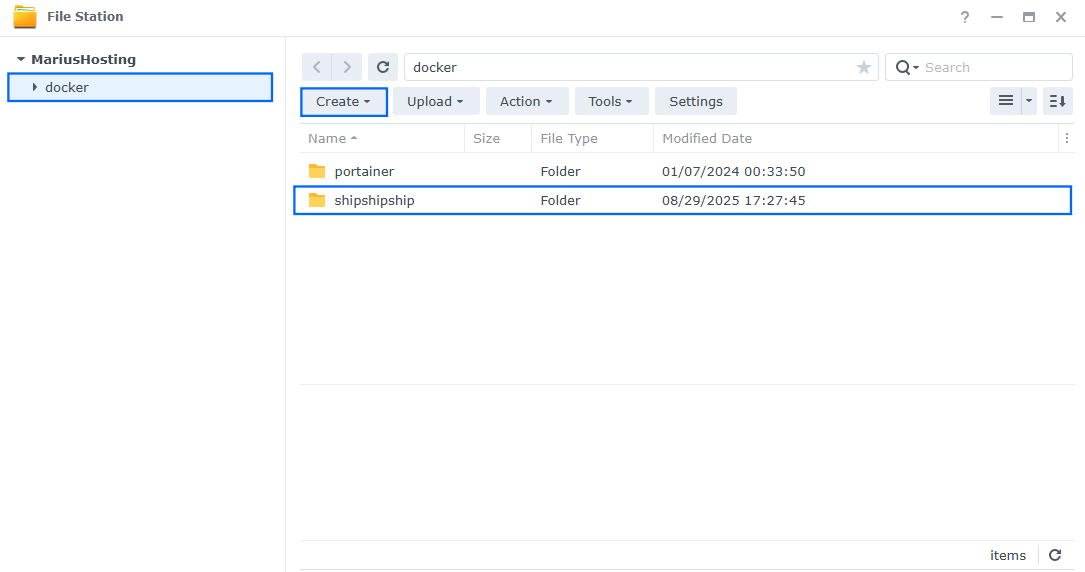Screen dimensions: 1085x572
Task: Maximize the File Station window
Action: click(x=1029, y=17)
